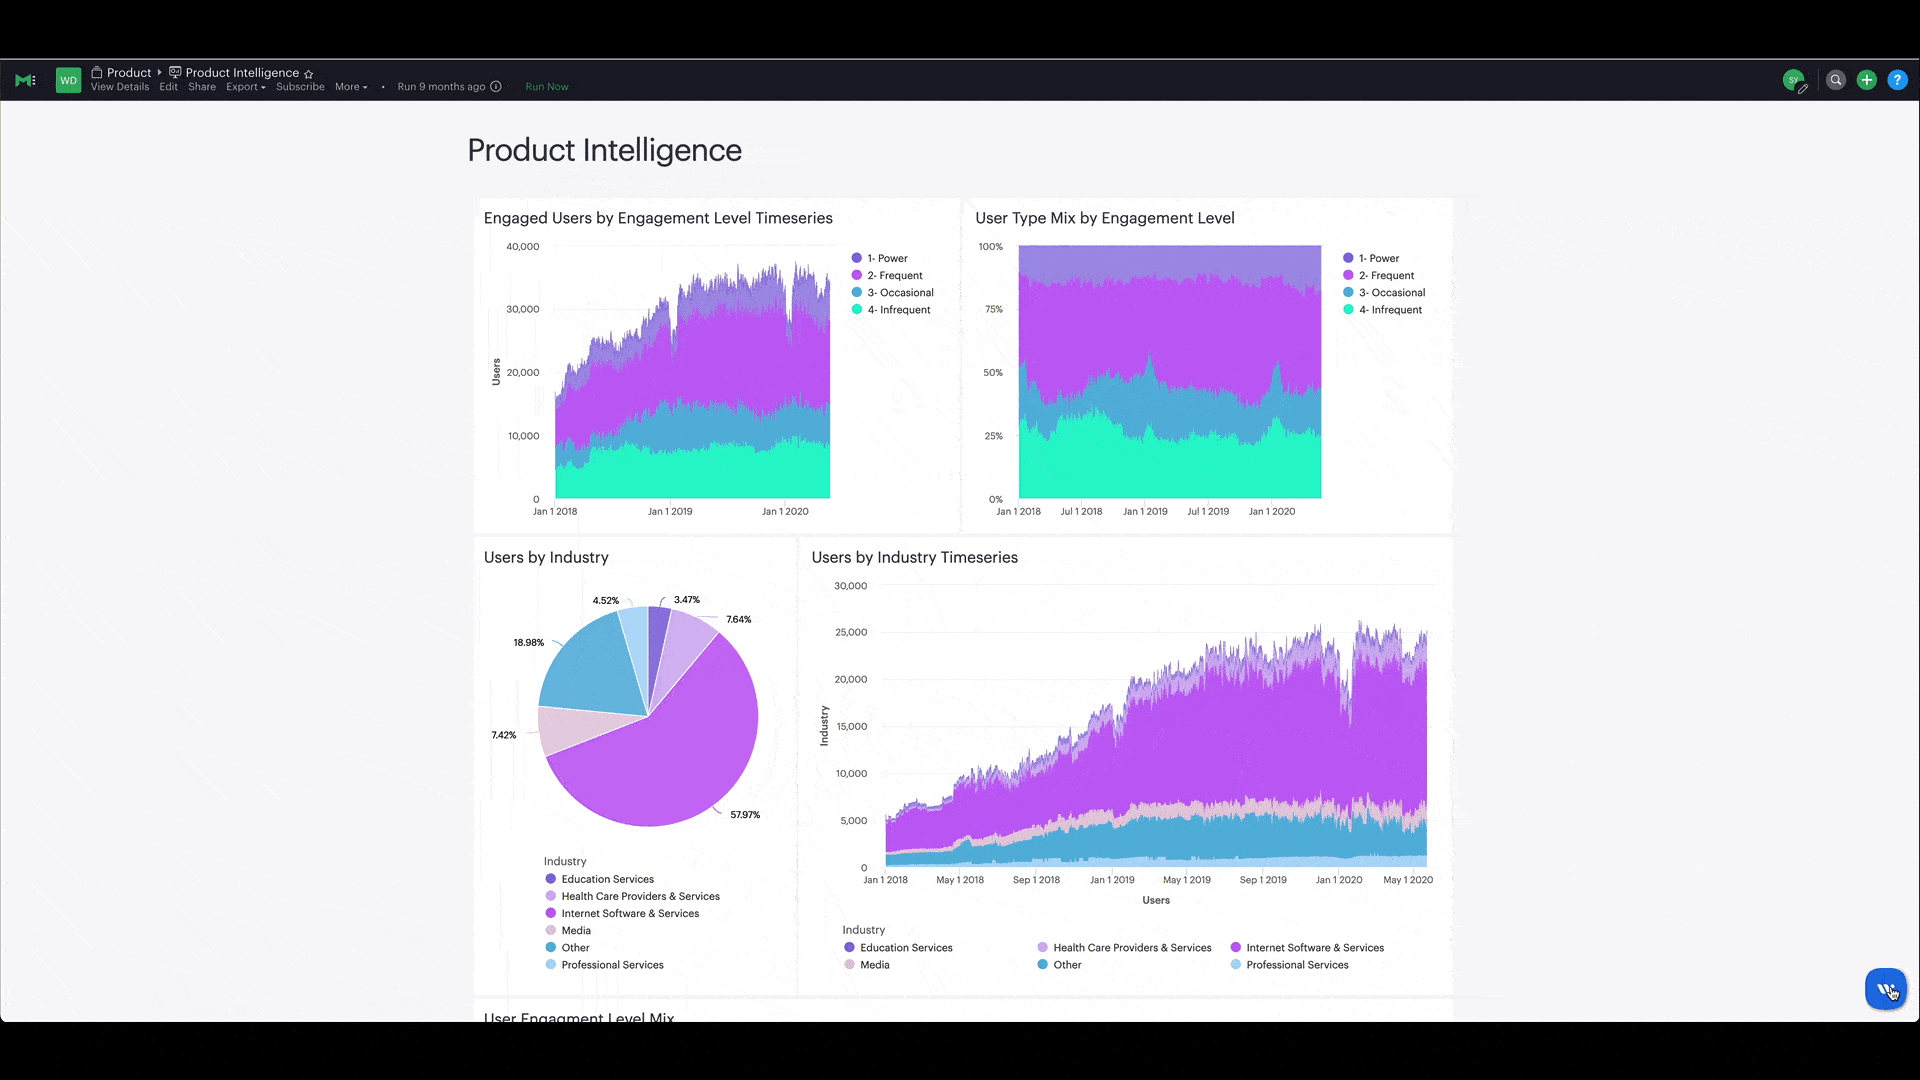Viewport: 1920px width, 1080px height.
Task: Click the Mode logo menu icon
Action: pos(25,80)
